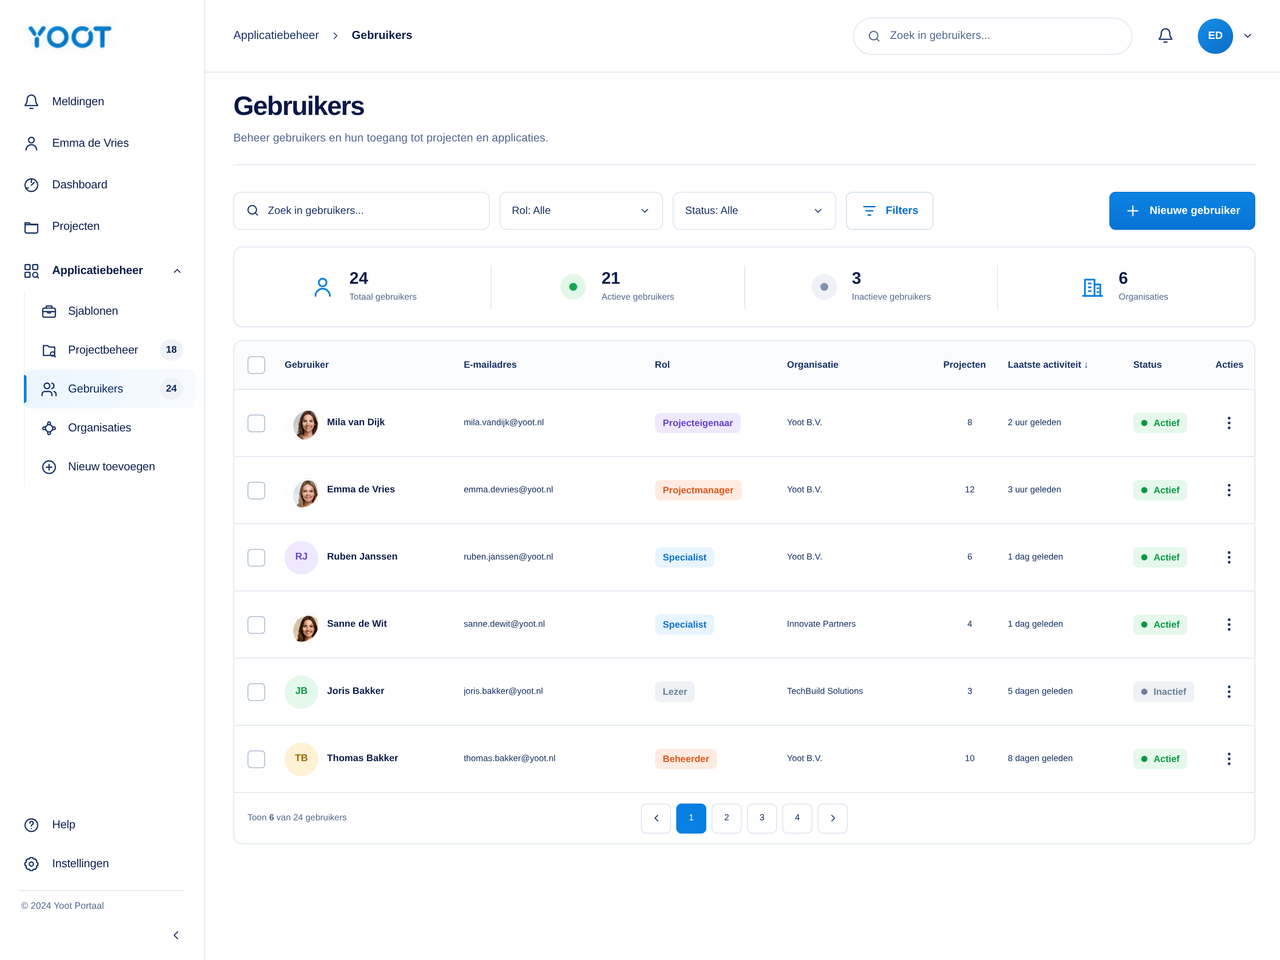
Task: Go to page 4
Action: (797, 818)
